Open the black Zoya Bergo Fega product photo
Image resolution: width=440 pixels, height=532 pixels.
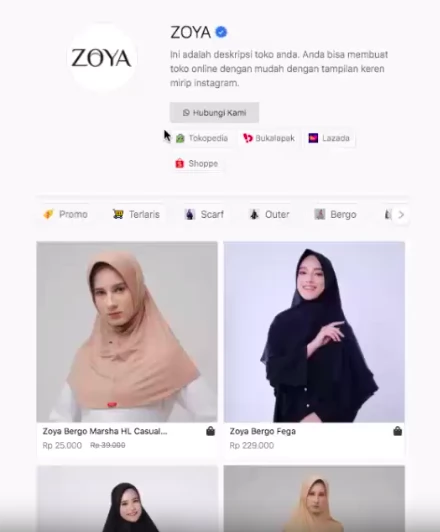(x=314, y=332)
